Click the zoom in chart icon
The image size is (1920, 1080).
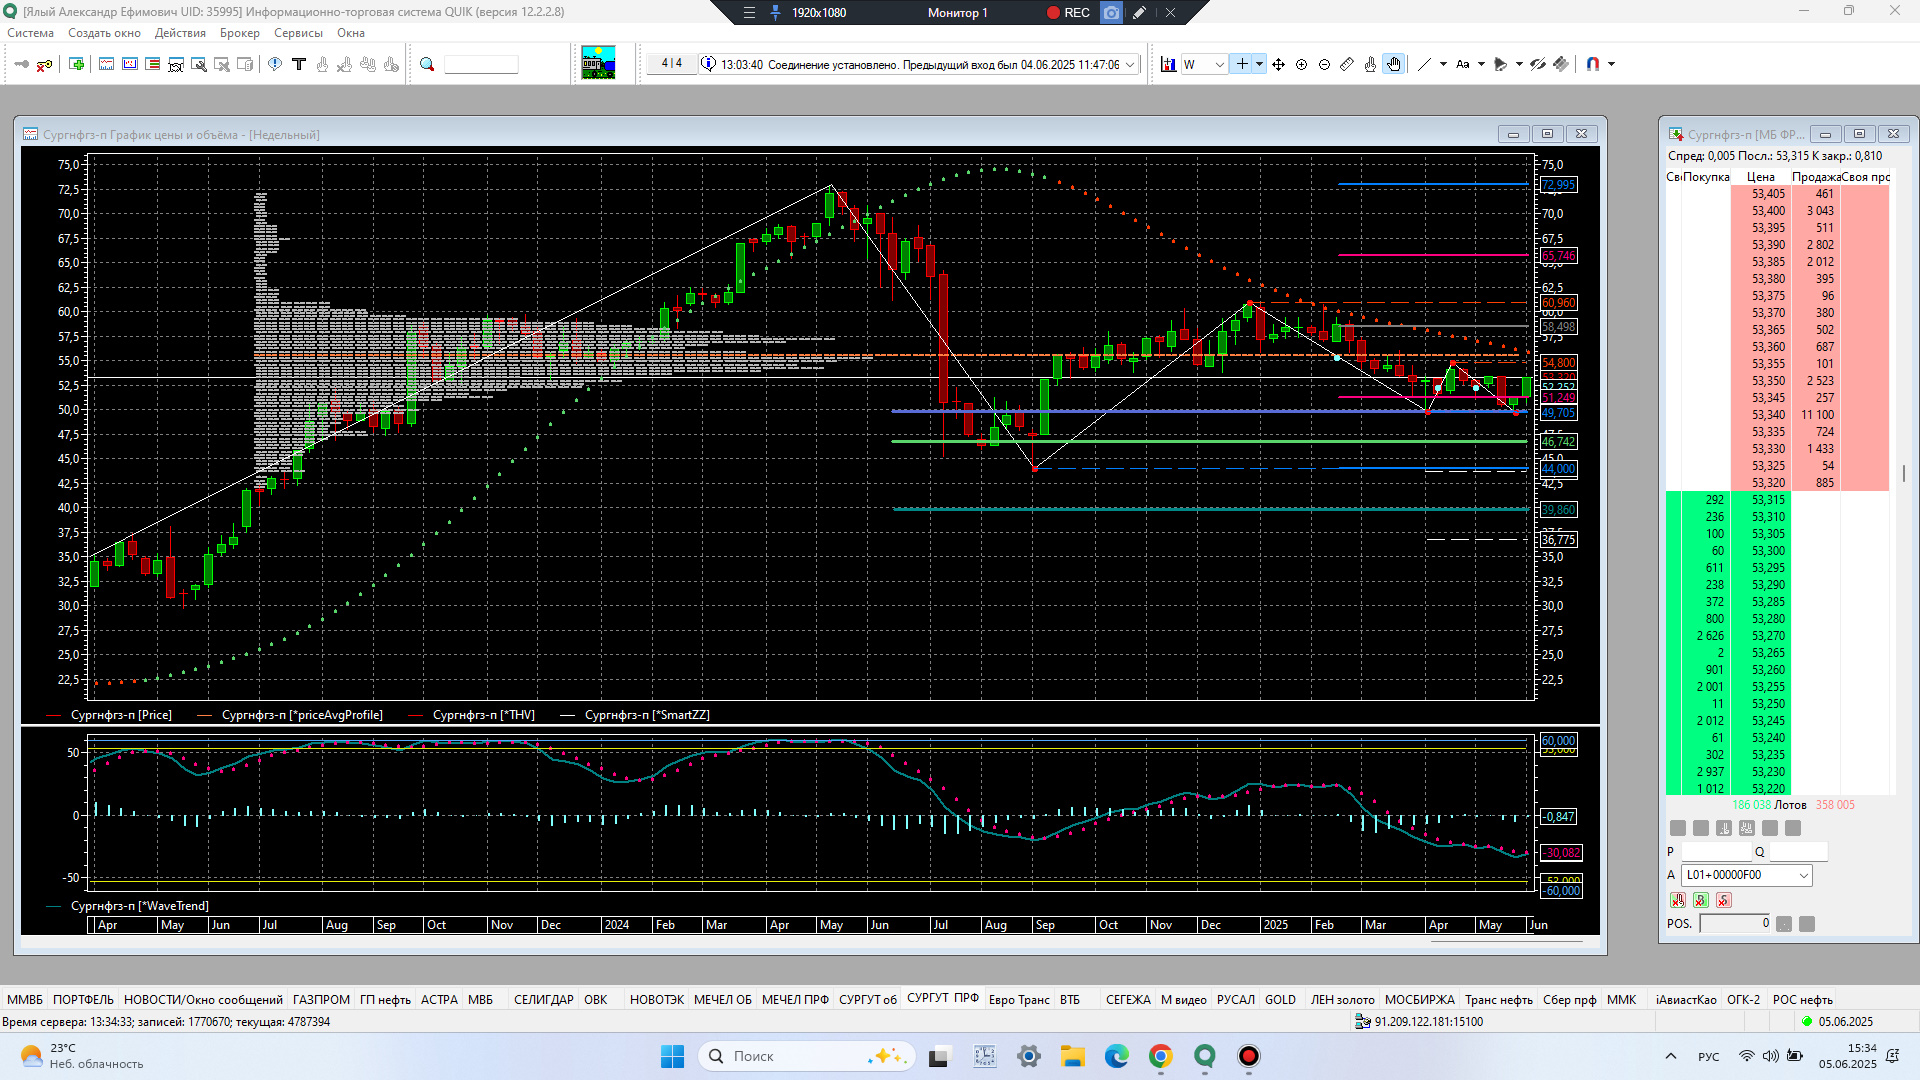pos(1301,64)
